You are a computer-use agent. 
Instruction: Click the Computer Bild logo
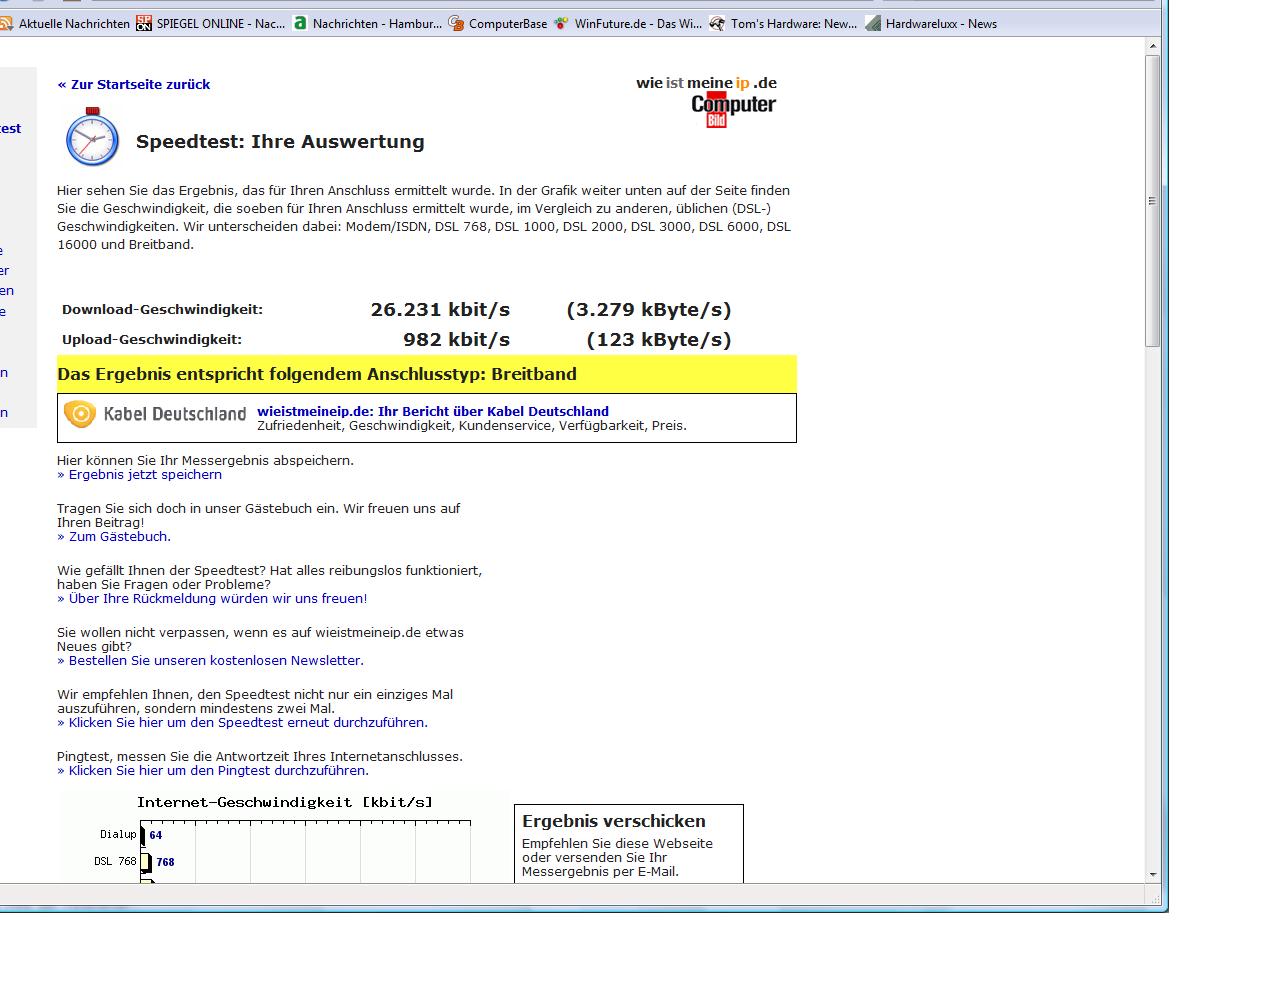pos(733,109)
